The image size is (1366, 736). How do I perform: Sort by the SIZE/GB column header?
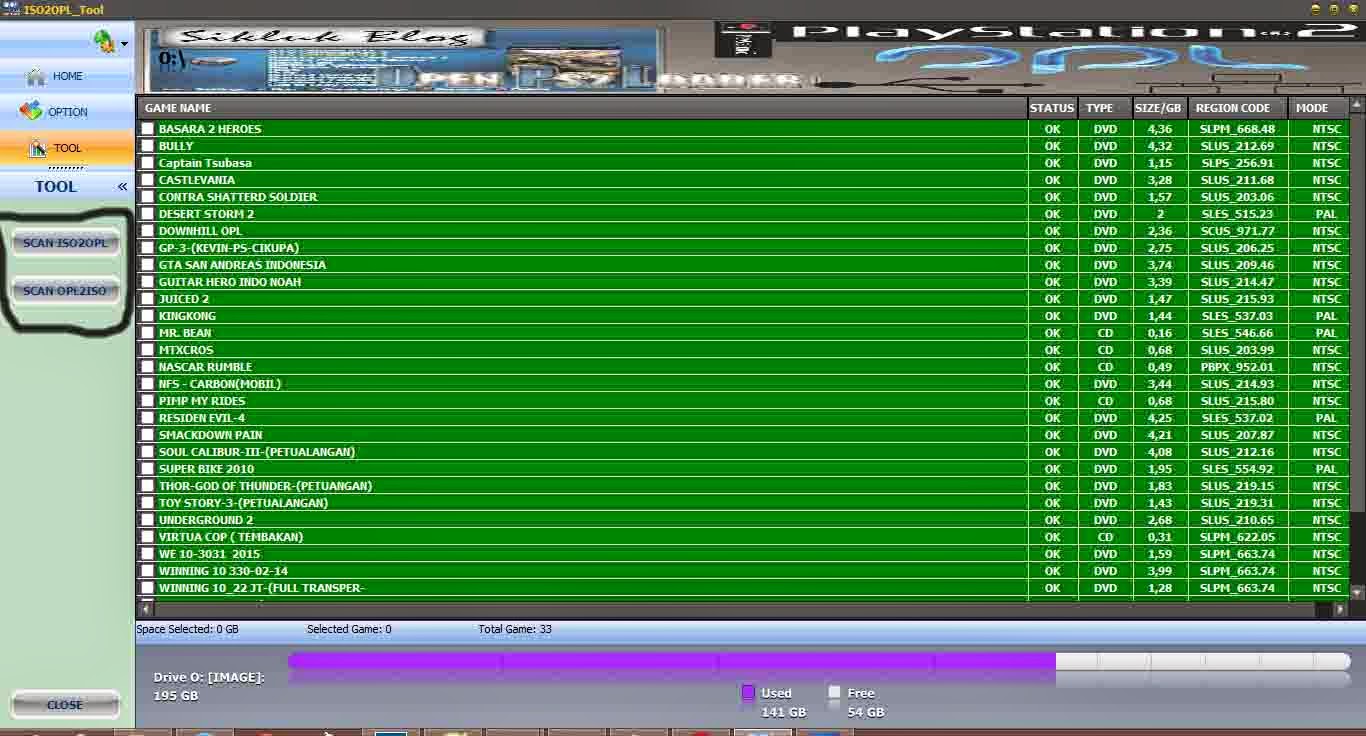(x=1160, y=108)
